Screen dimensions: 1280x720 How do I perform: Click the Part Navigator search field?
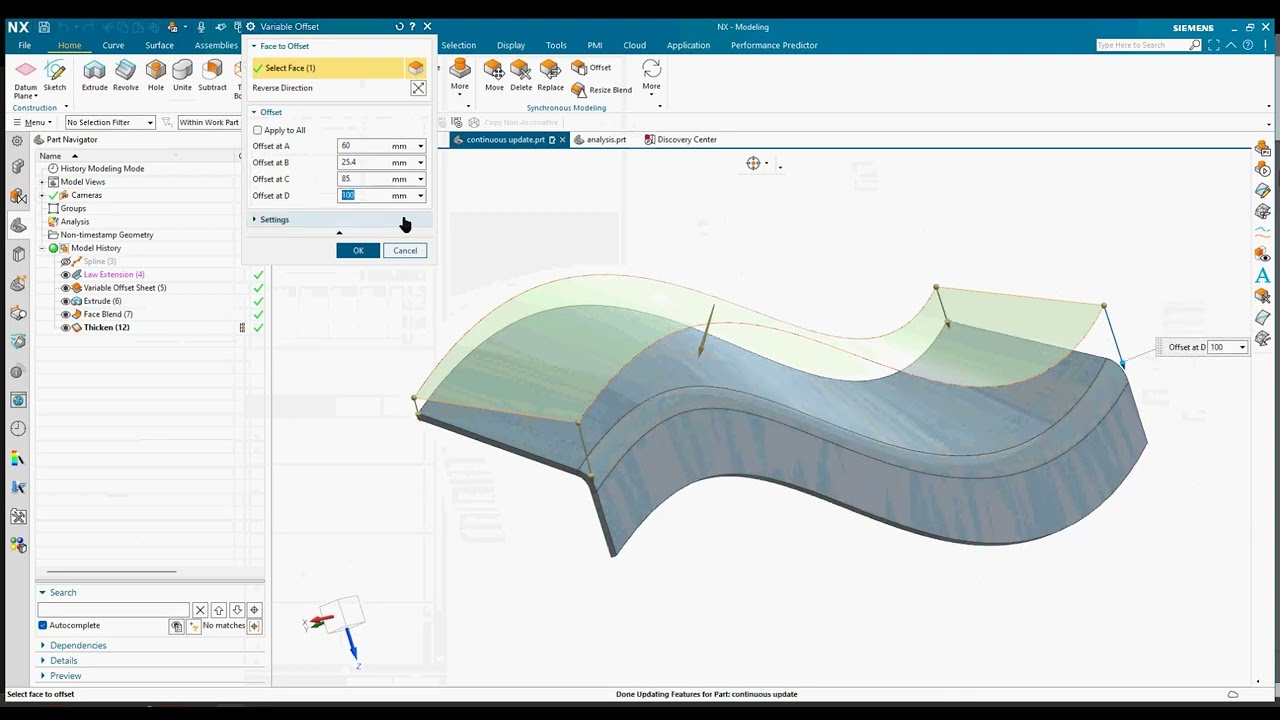click(x=113, y=610)
